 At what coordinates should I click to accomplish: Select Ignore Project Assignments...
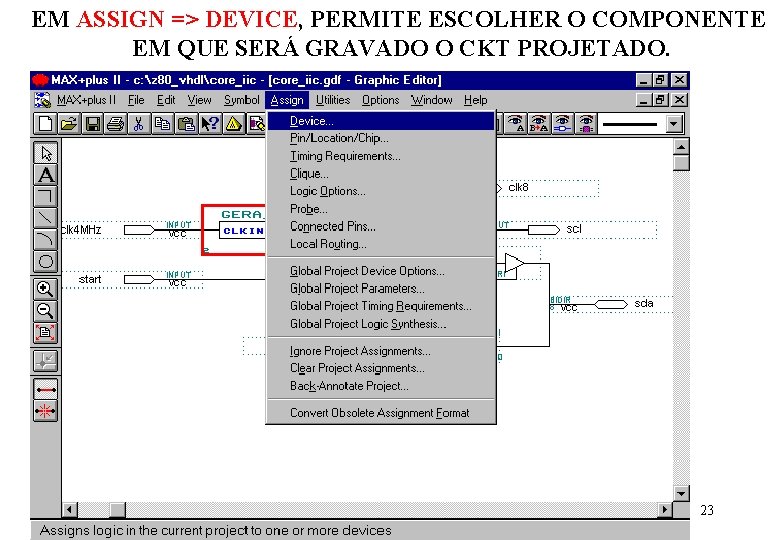pyautogui.click(x=381, y=351)
